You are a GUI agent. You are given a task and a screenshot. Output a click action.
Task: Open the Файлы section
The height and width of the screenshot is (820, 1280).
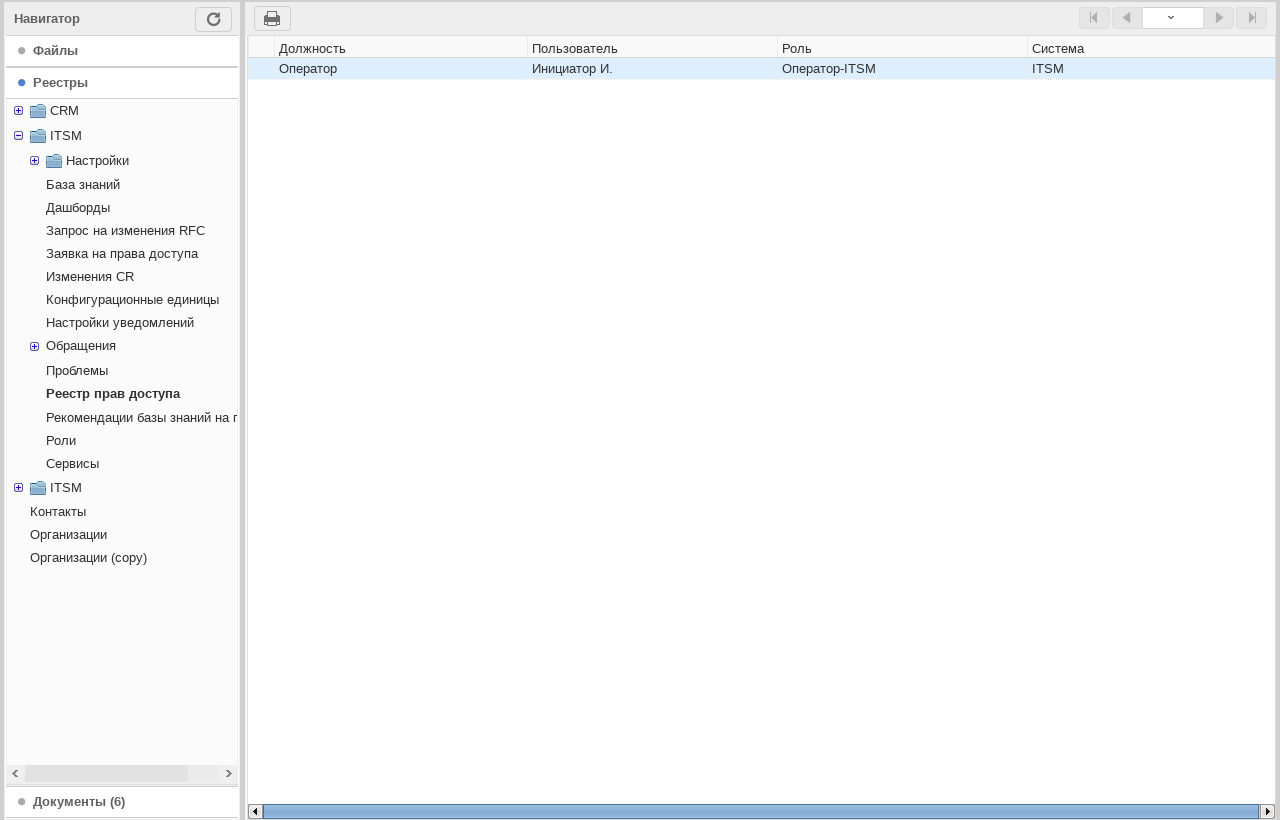(122, 51)
